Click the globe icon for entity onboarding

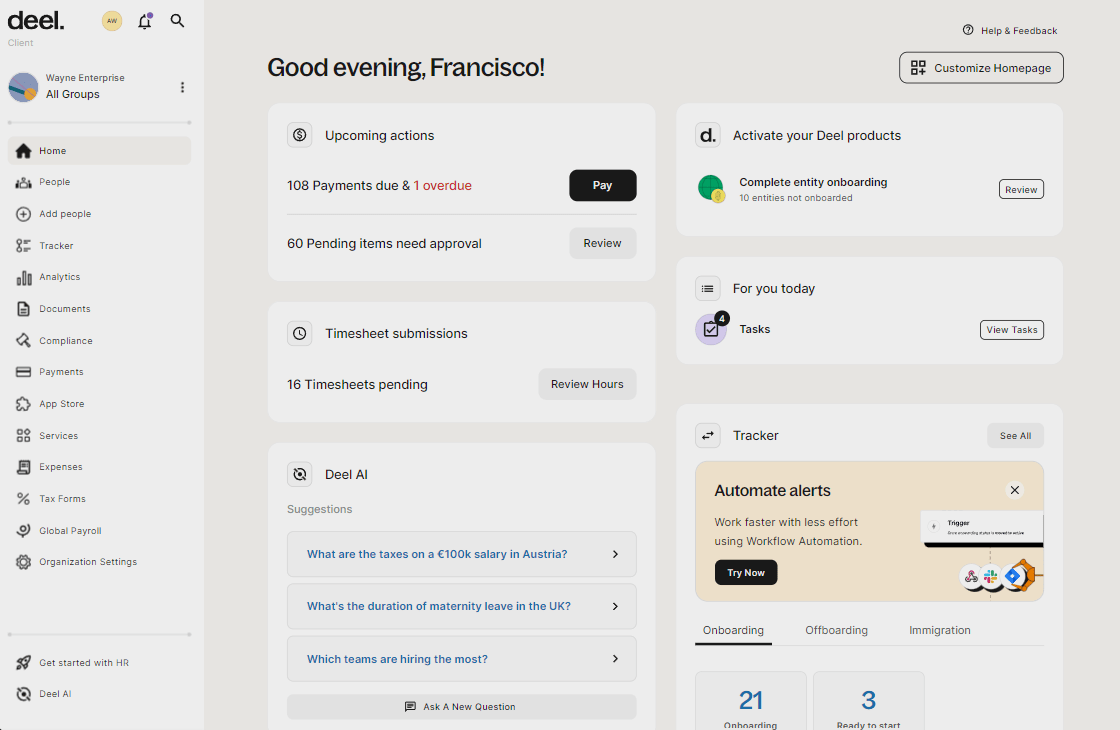[x=711, y=189]
